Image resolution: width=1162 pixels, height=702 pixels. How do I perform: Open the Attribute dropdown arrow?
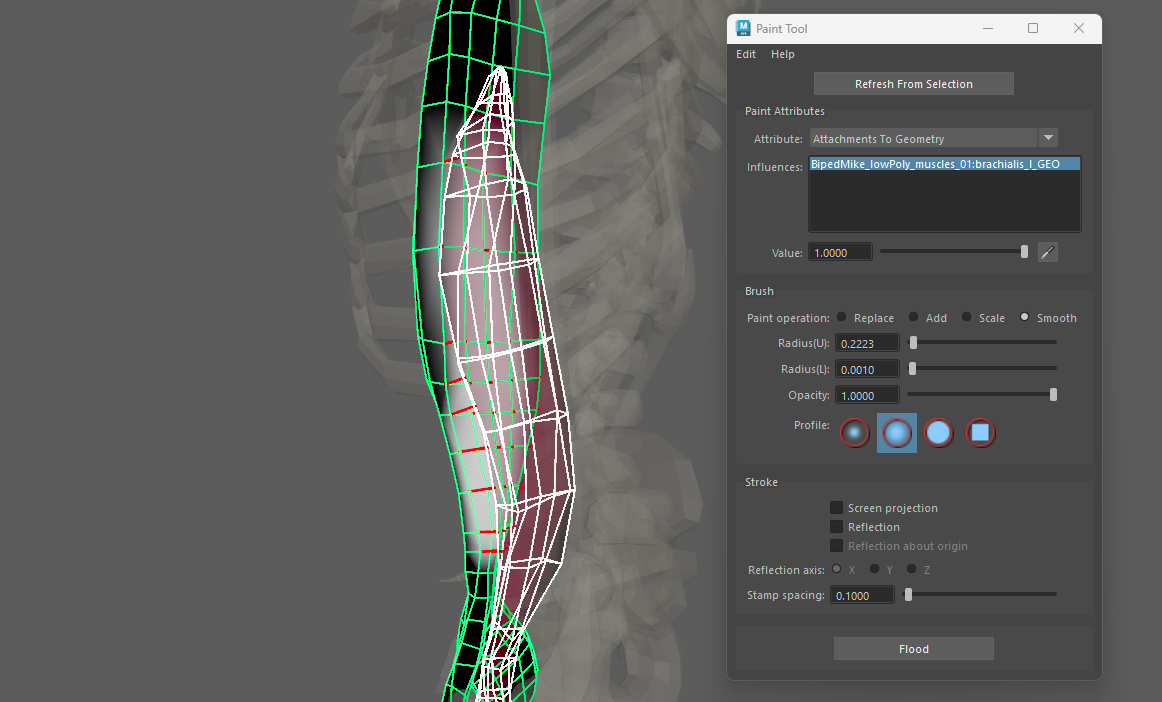tap(1048, 138)
